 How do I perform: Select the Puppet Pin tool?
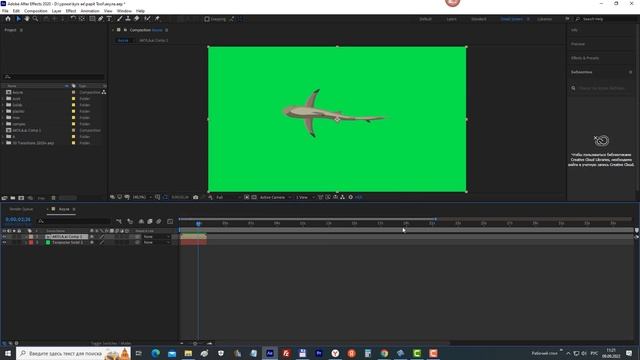[x=157, y=19]
